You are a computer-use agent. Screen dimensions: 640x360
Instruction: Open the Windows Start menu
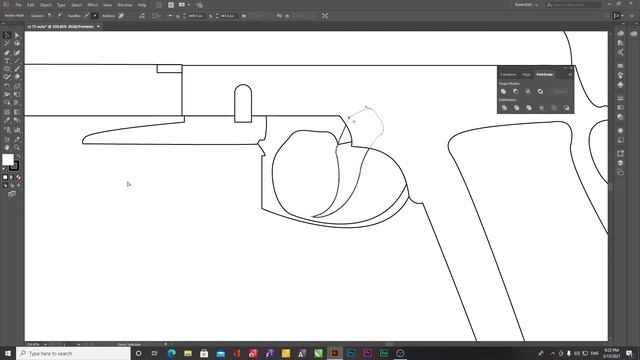8,353
